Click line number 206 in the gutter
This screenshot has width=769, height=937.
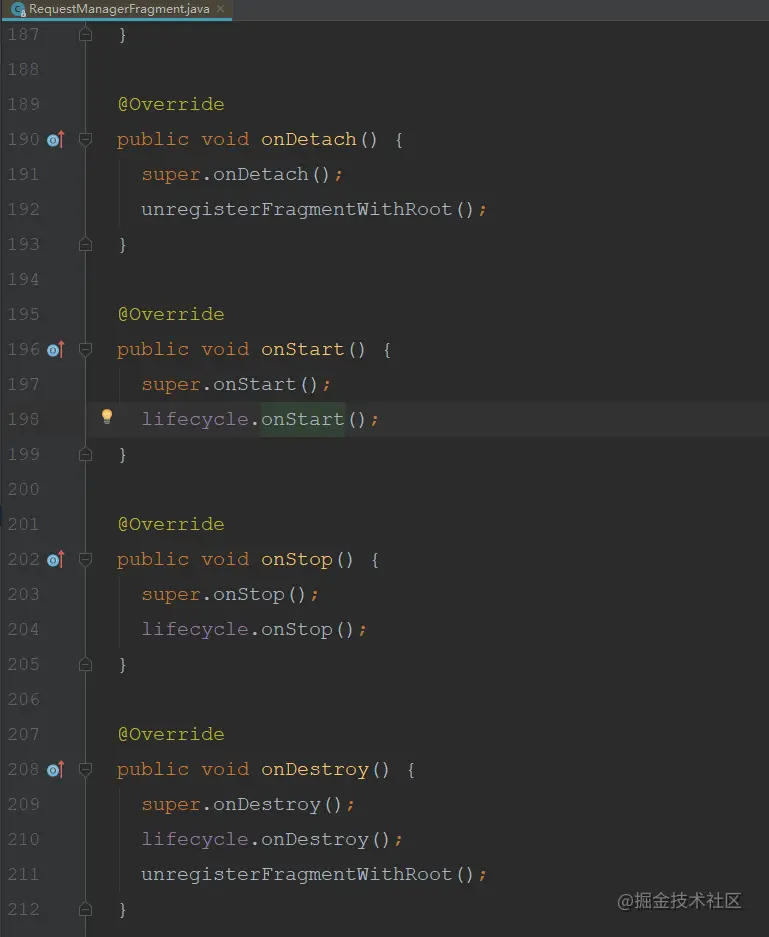(x=23, y=699)
